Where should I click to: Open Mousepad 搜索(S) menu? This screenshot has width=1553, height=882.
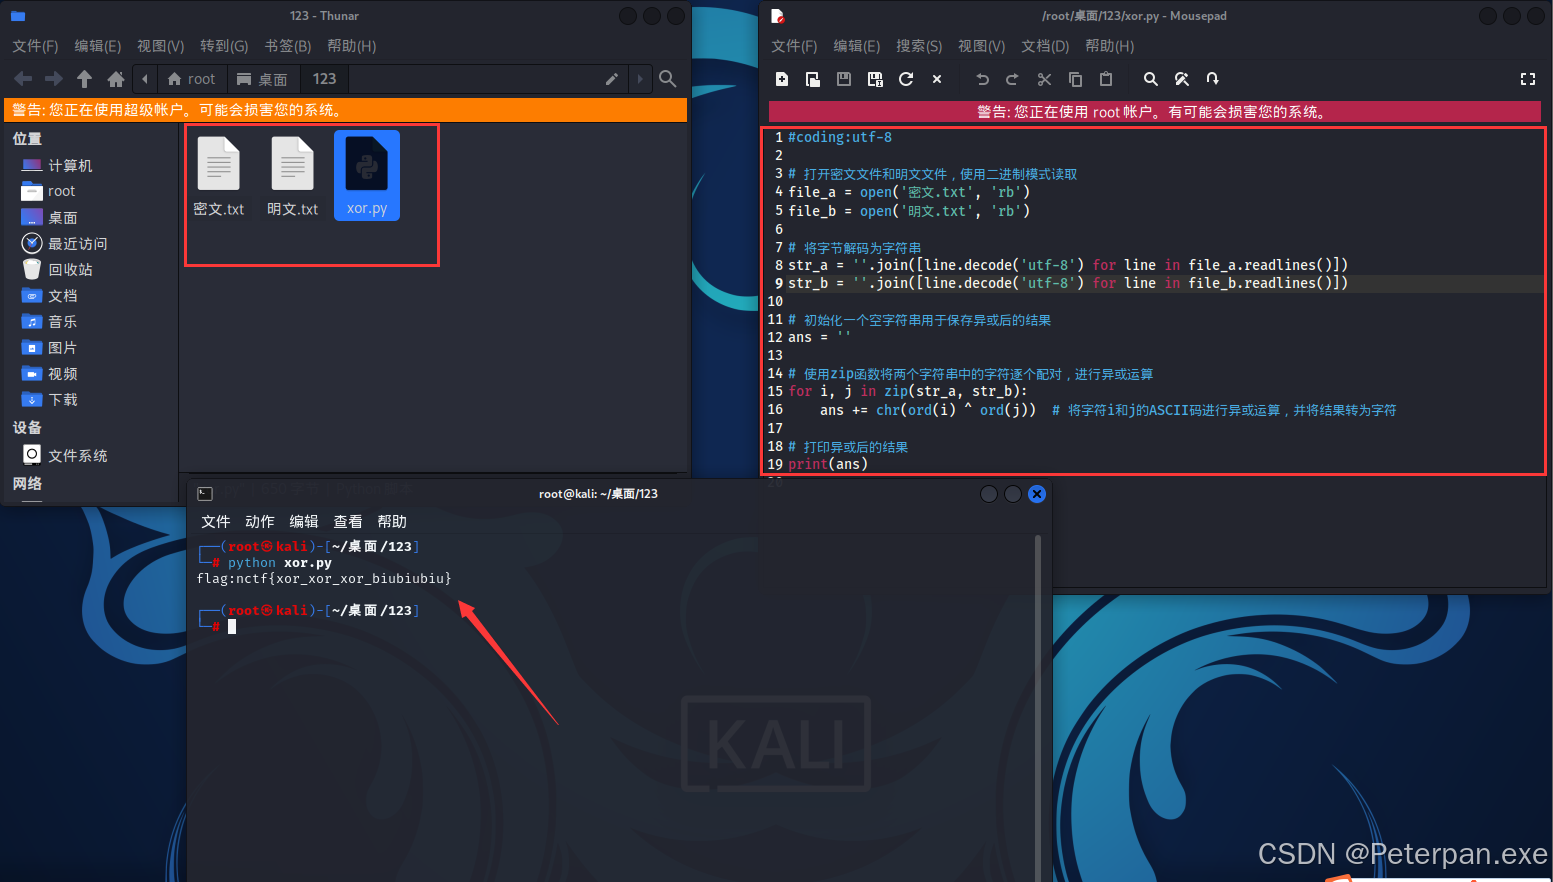pos(919,46)
